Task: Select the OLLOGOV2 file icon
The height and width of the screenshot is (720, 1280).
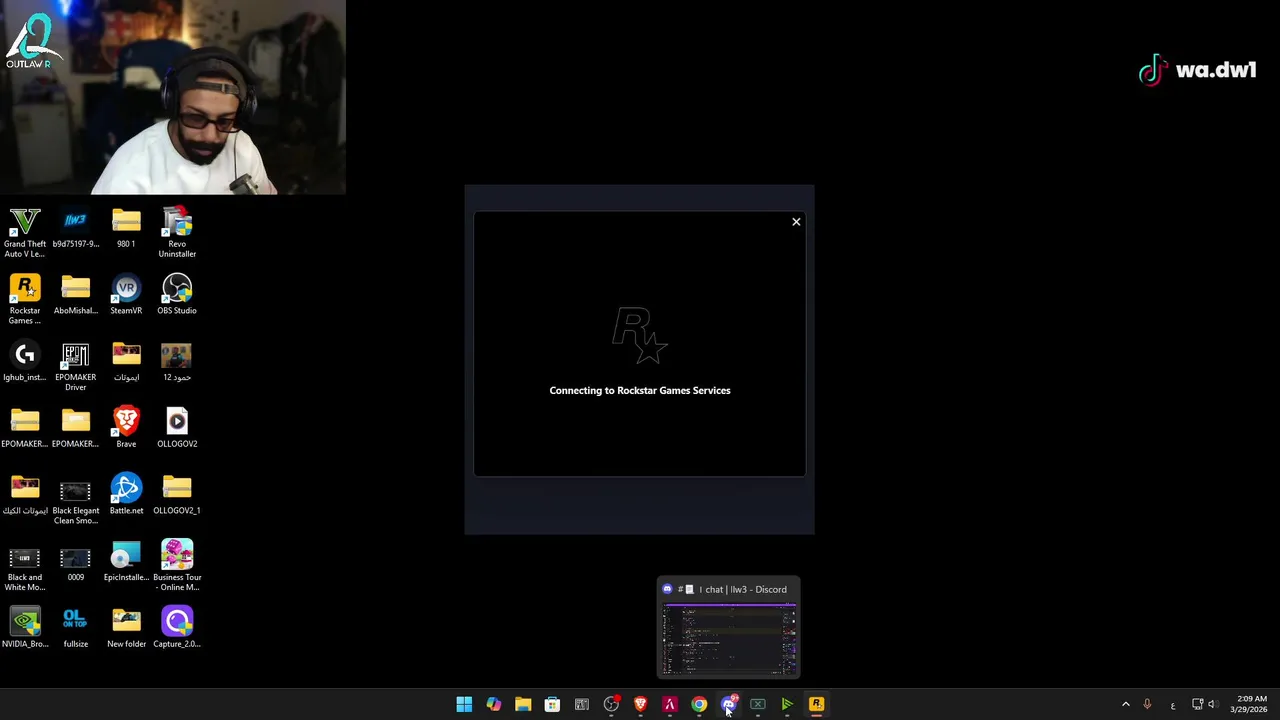Action: tap(177, 428)
